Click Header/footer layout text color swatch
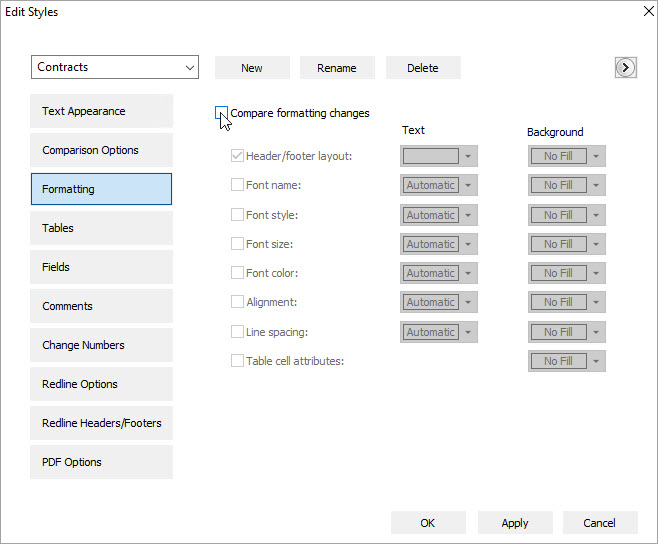Viewport: 658px width, 544px height. coord(431,156)
